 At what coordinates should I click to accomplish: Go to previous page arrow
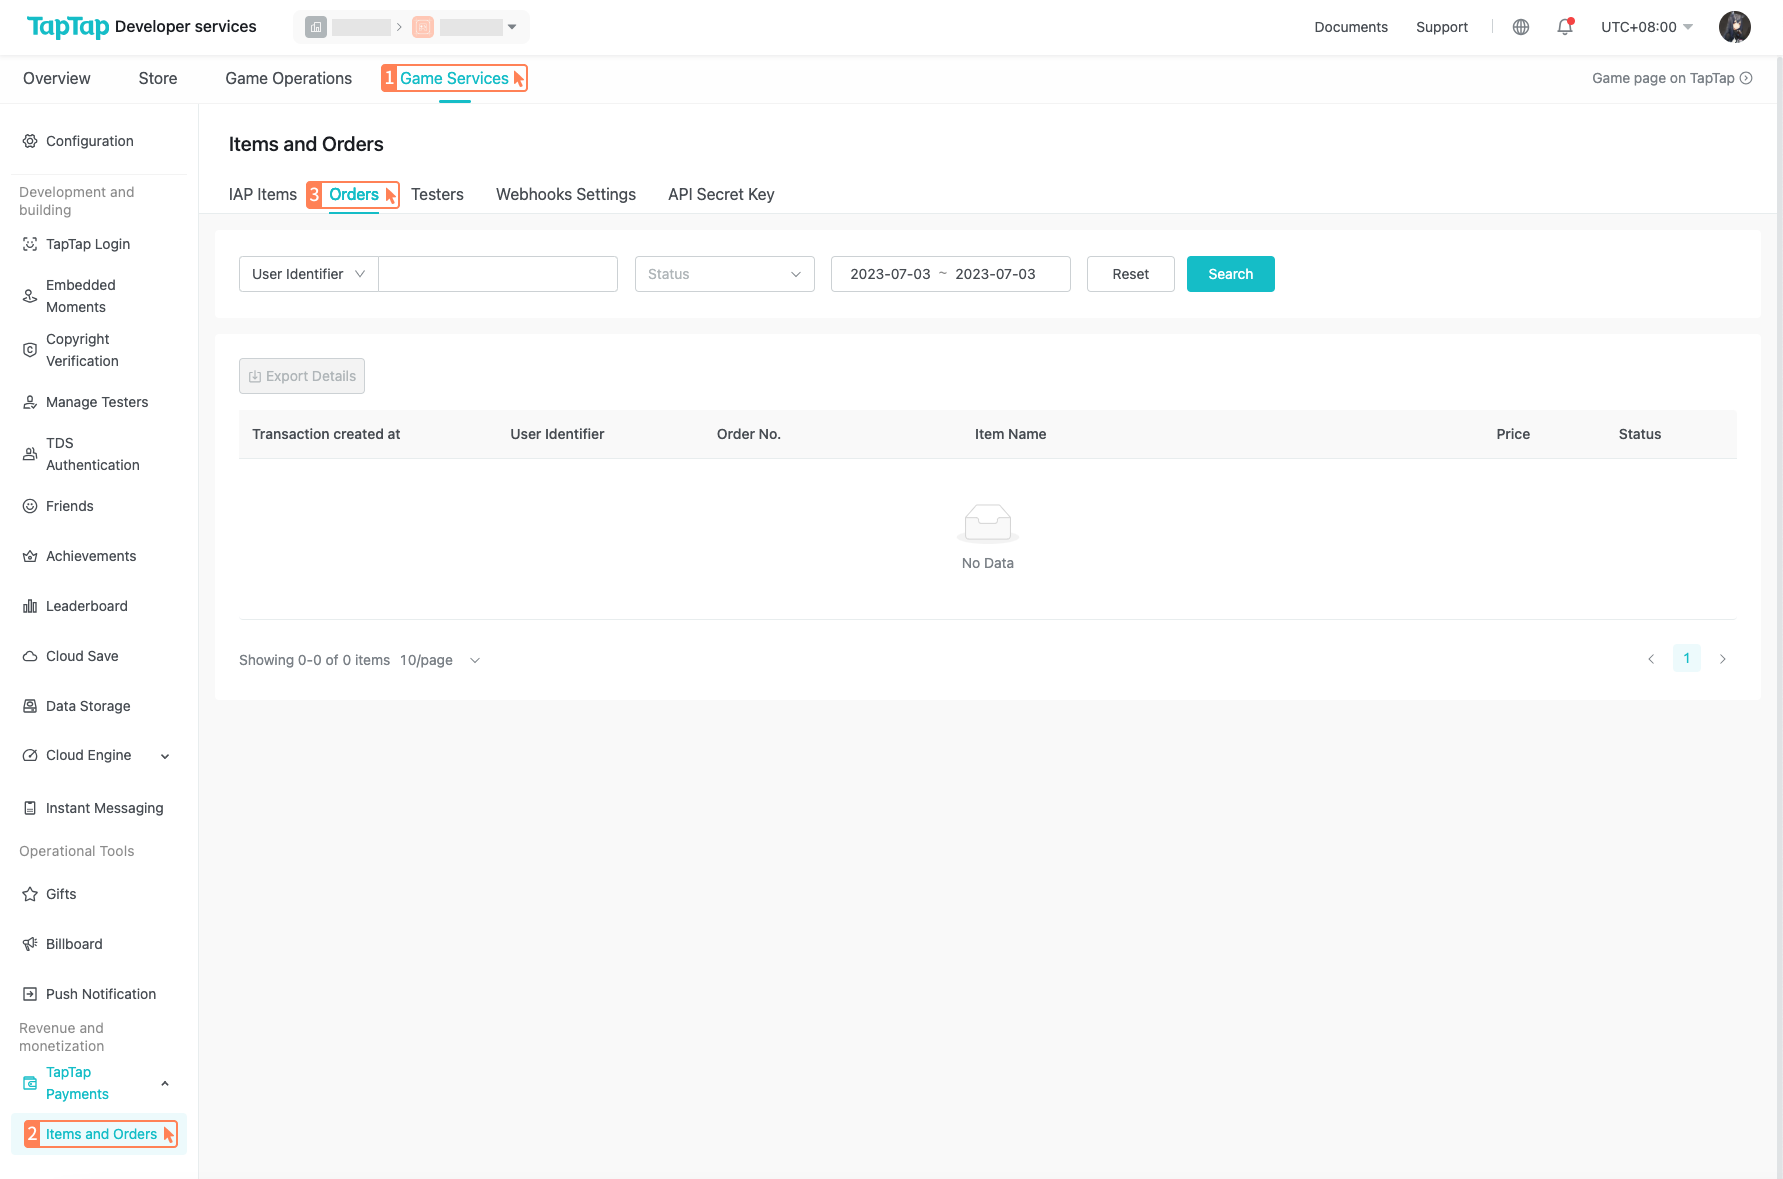(x=1651, y=659)
